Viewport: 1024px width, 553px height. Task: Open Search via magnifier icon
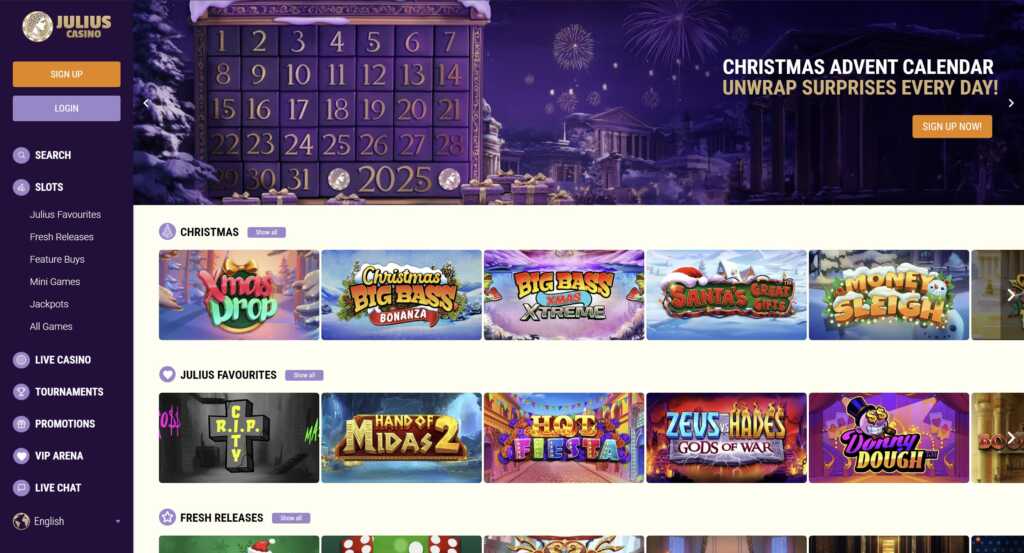tap(21, 155)
